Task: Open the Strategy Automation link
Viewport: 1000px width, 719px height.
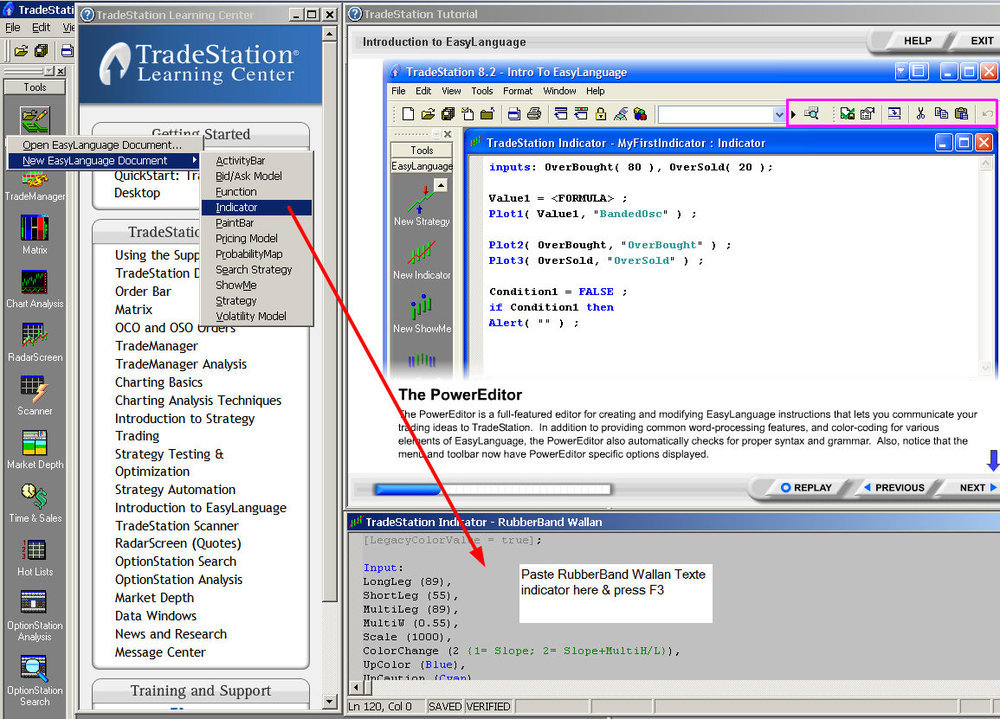Action: coord(175,490)
